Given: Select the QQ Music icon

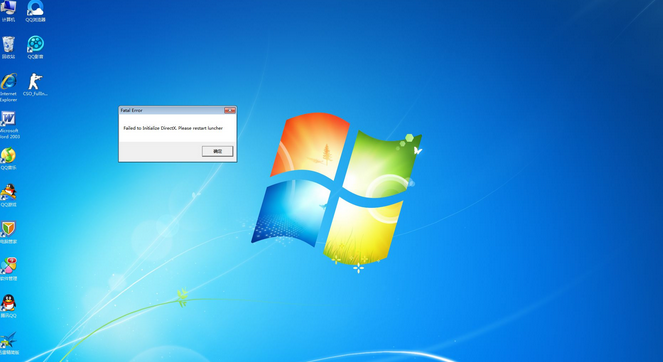Looking at the screenshot, I should (x=8, y=156).
